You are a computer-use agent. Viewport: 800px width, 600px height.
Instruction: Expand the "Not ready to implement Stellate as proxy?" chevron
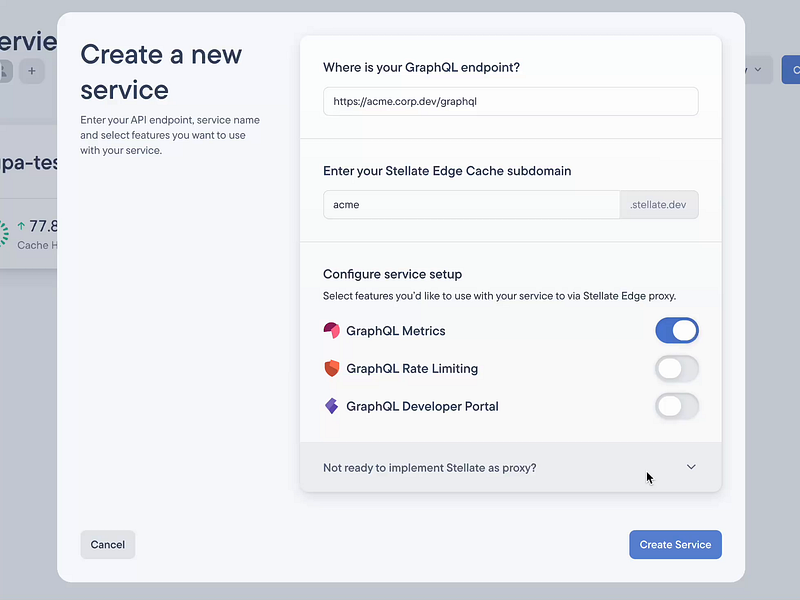691,467
